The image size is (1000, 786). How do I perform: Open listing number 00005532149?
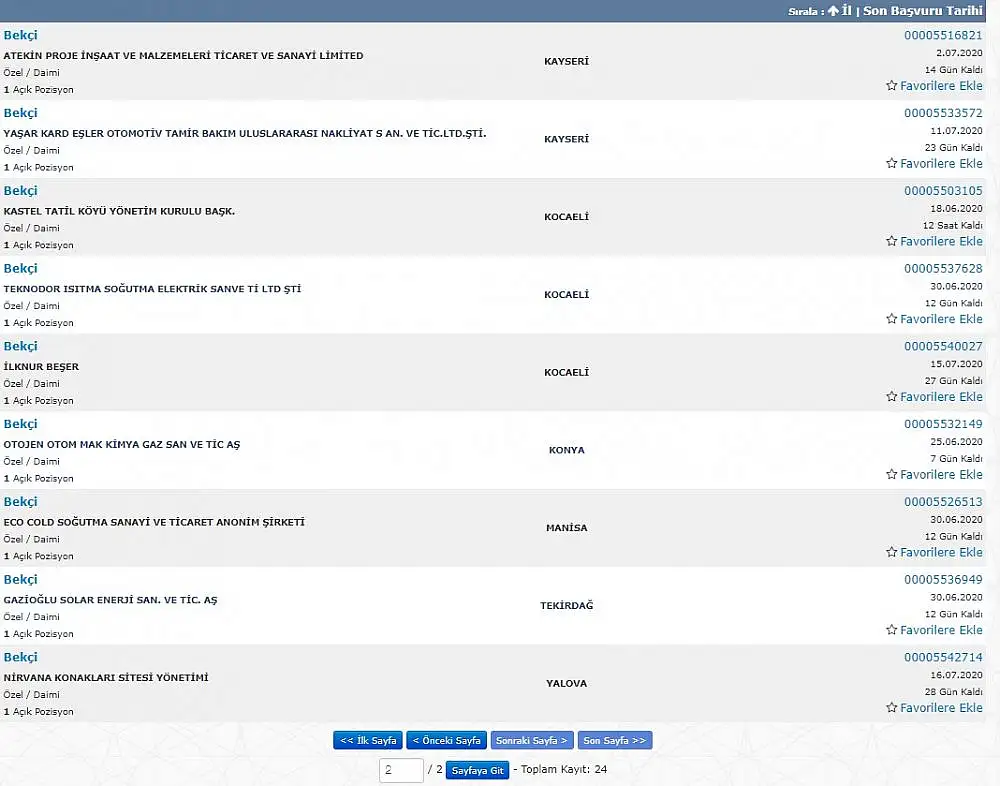pos(943,424)
